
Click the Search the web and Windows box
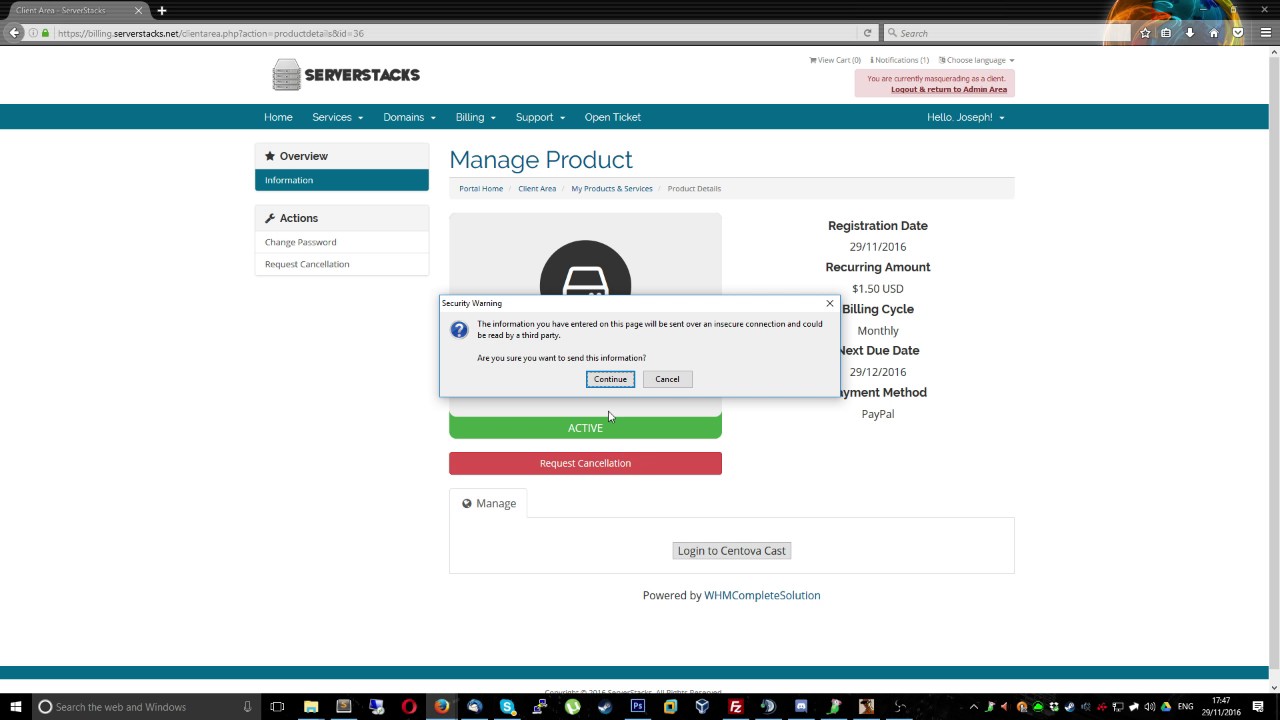[145, 707]
